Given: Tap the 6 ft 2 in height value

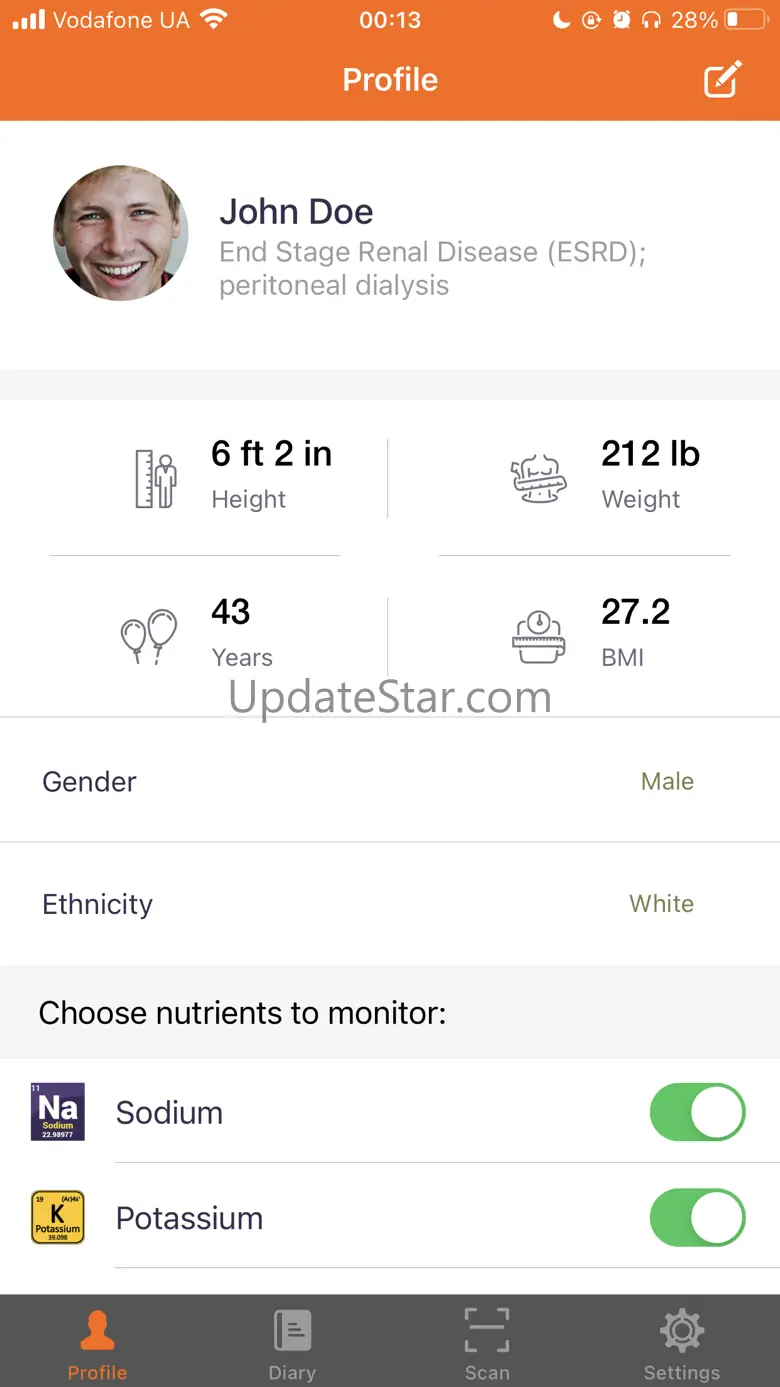Looking at the screenshot, I should coord(271,454).
